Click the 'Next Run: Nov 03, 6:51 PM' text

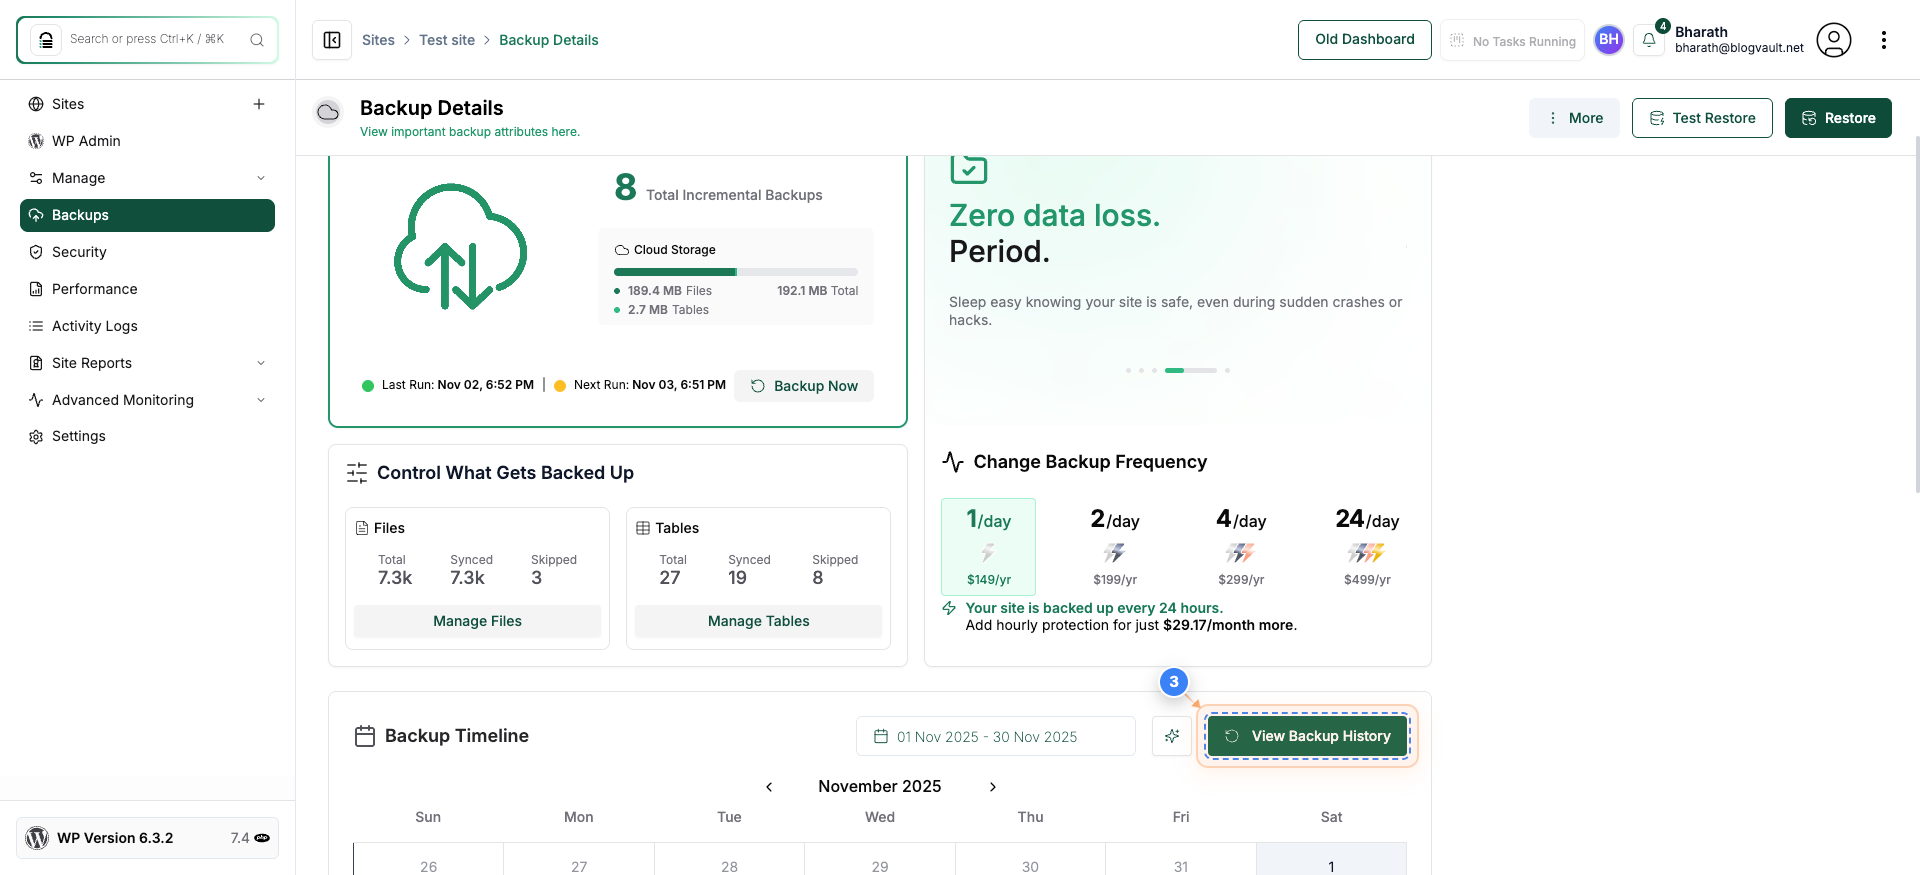tap(650, 385)
